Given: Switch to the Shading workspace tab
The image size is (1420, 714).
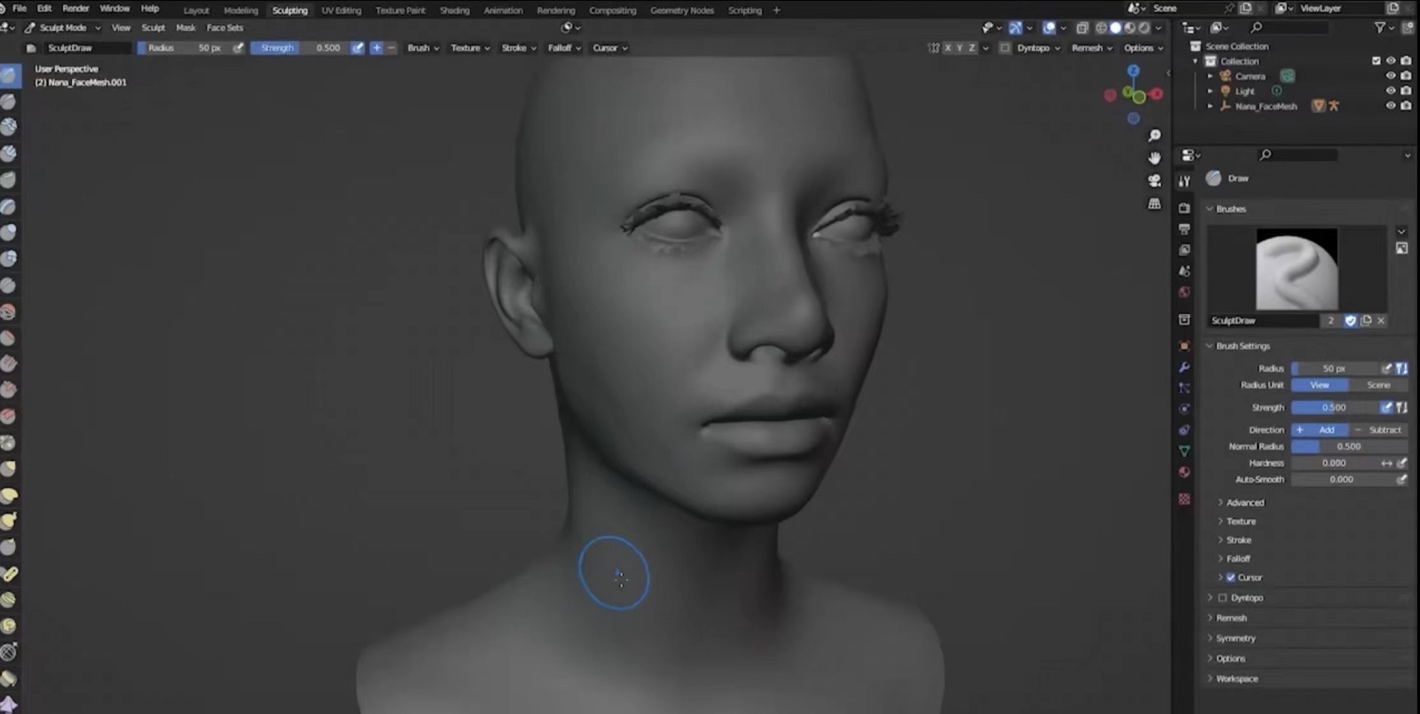Looking at the screenshot, I should pos(454,10).
